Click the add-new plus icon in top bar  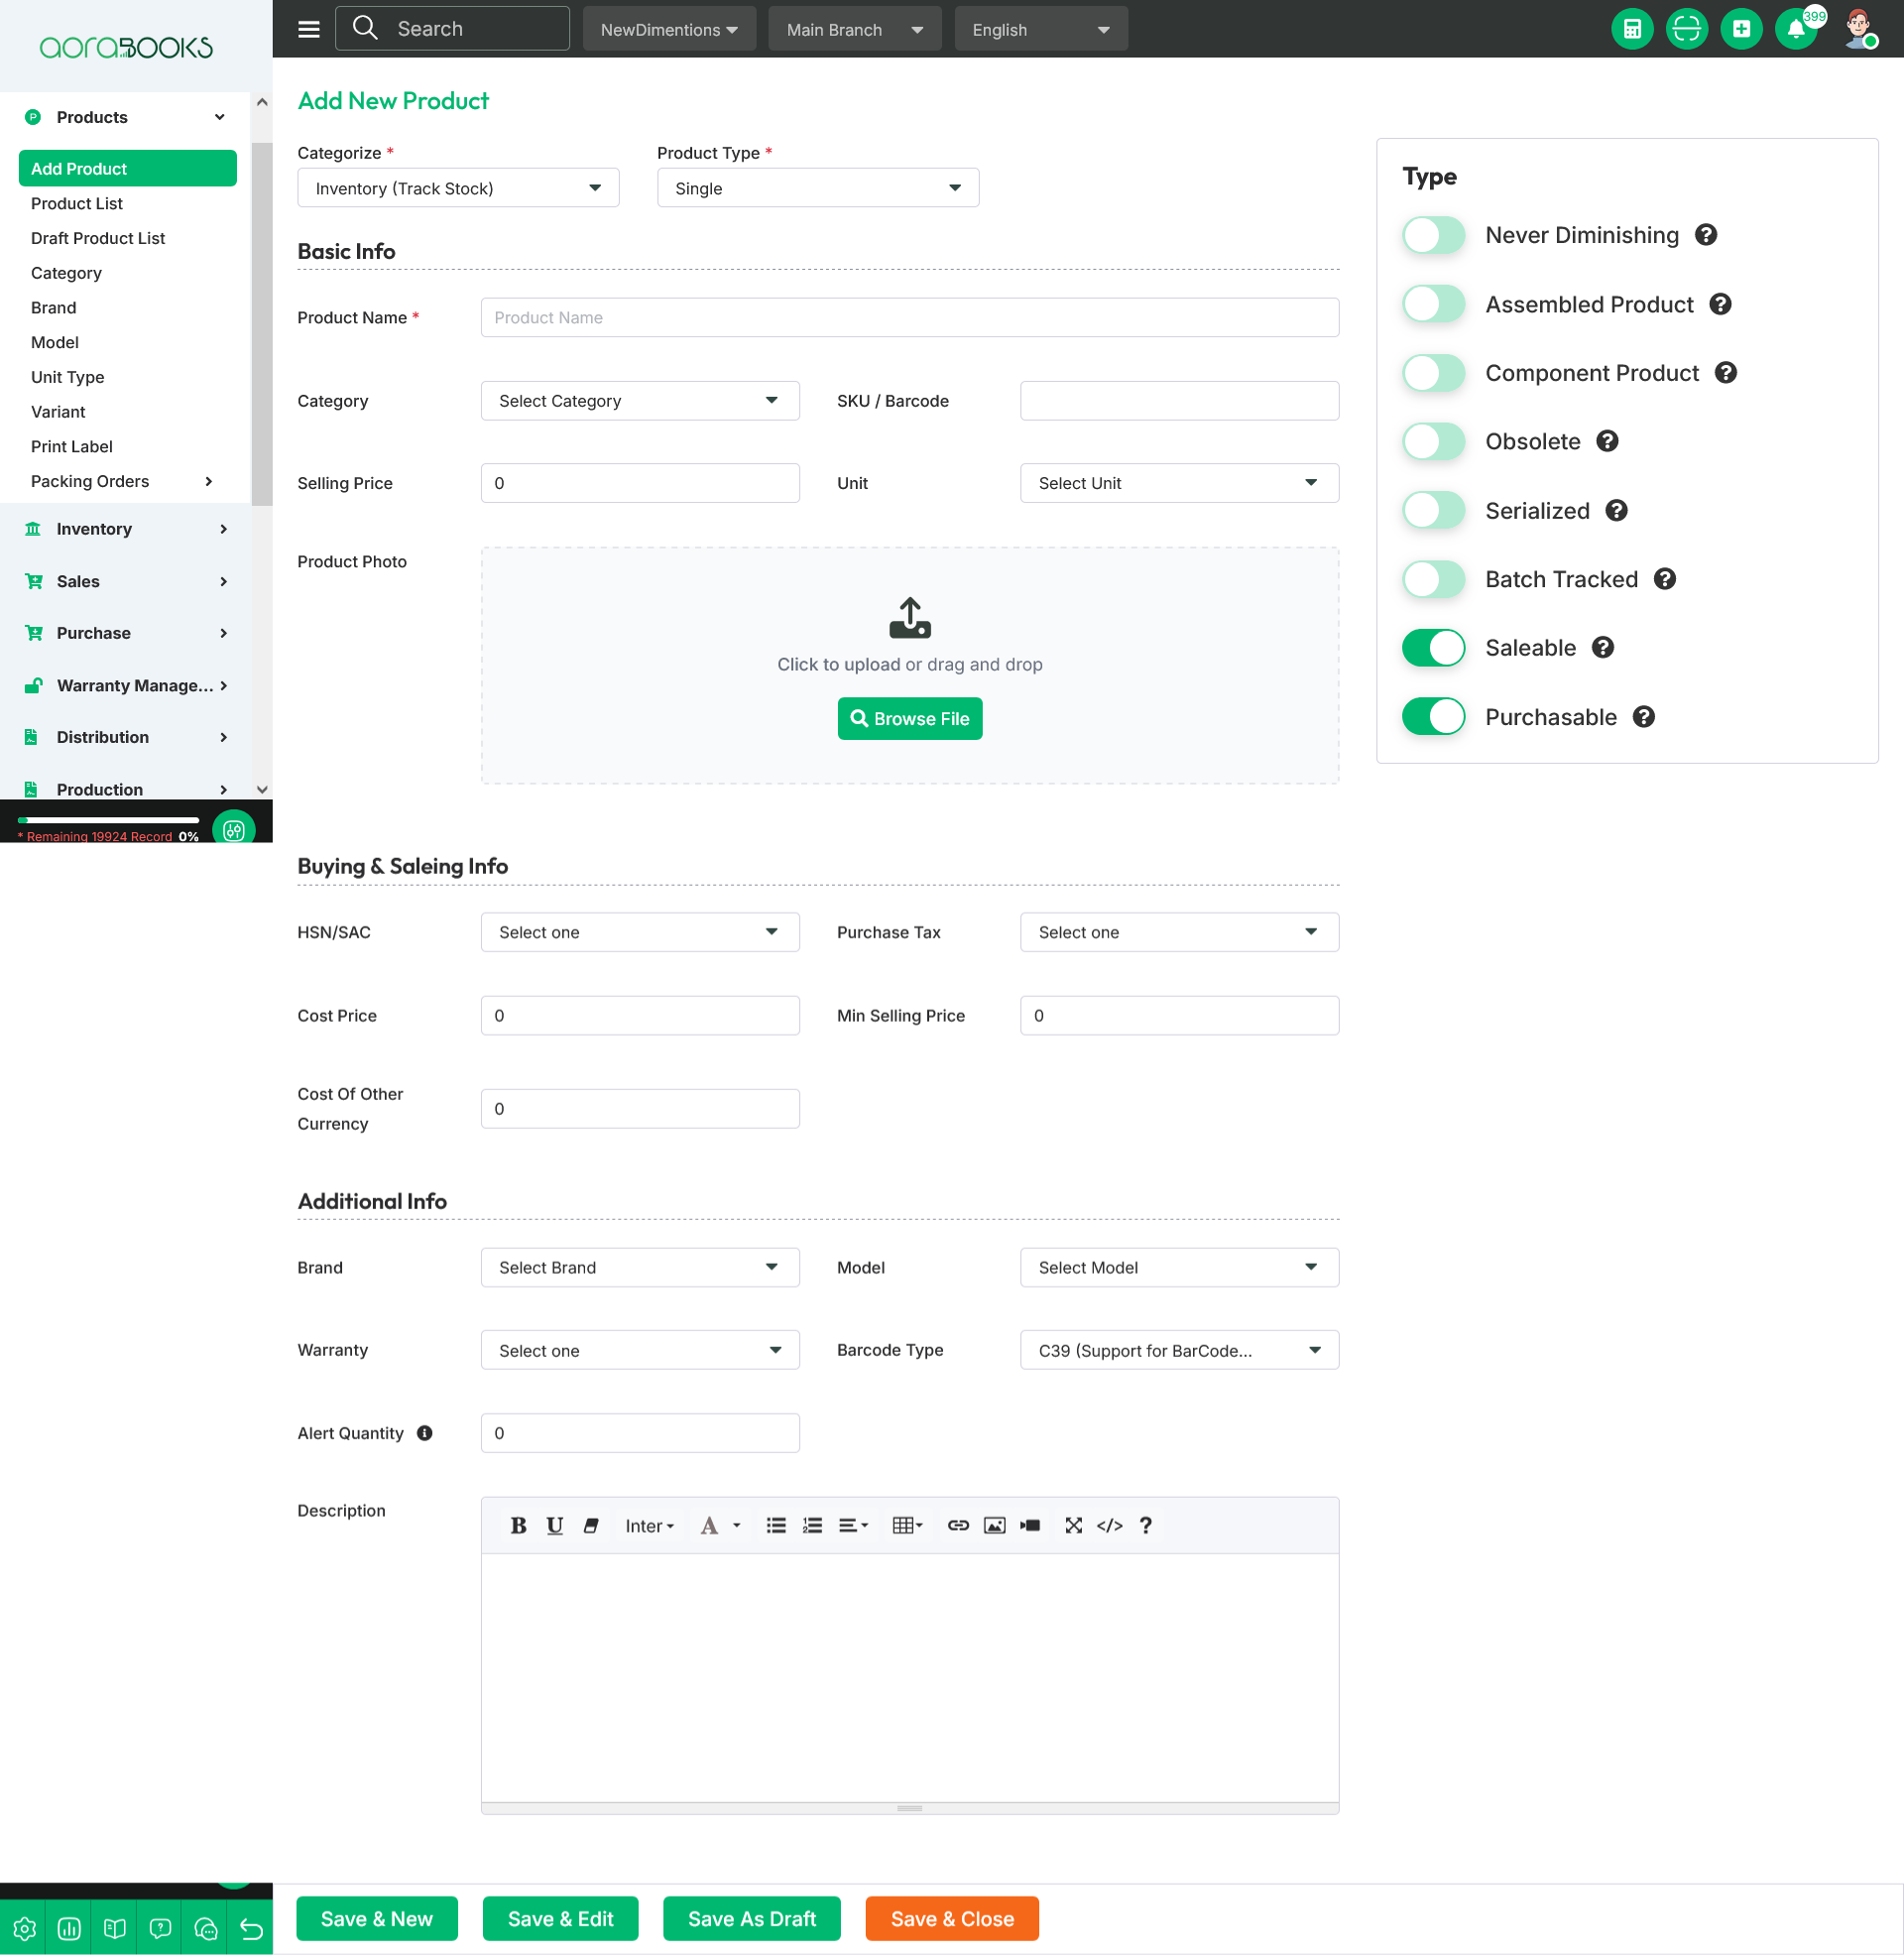click(x=1741, y=29)
